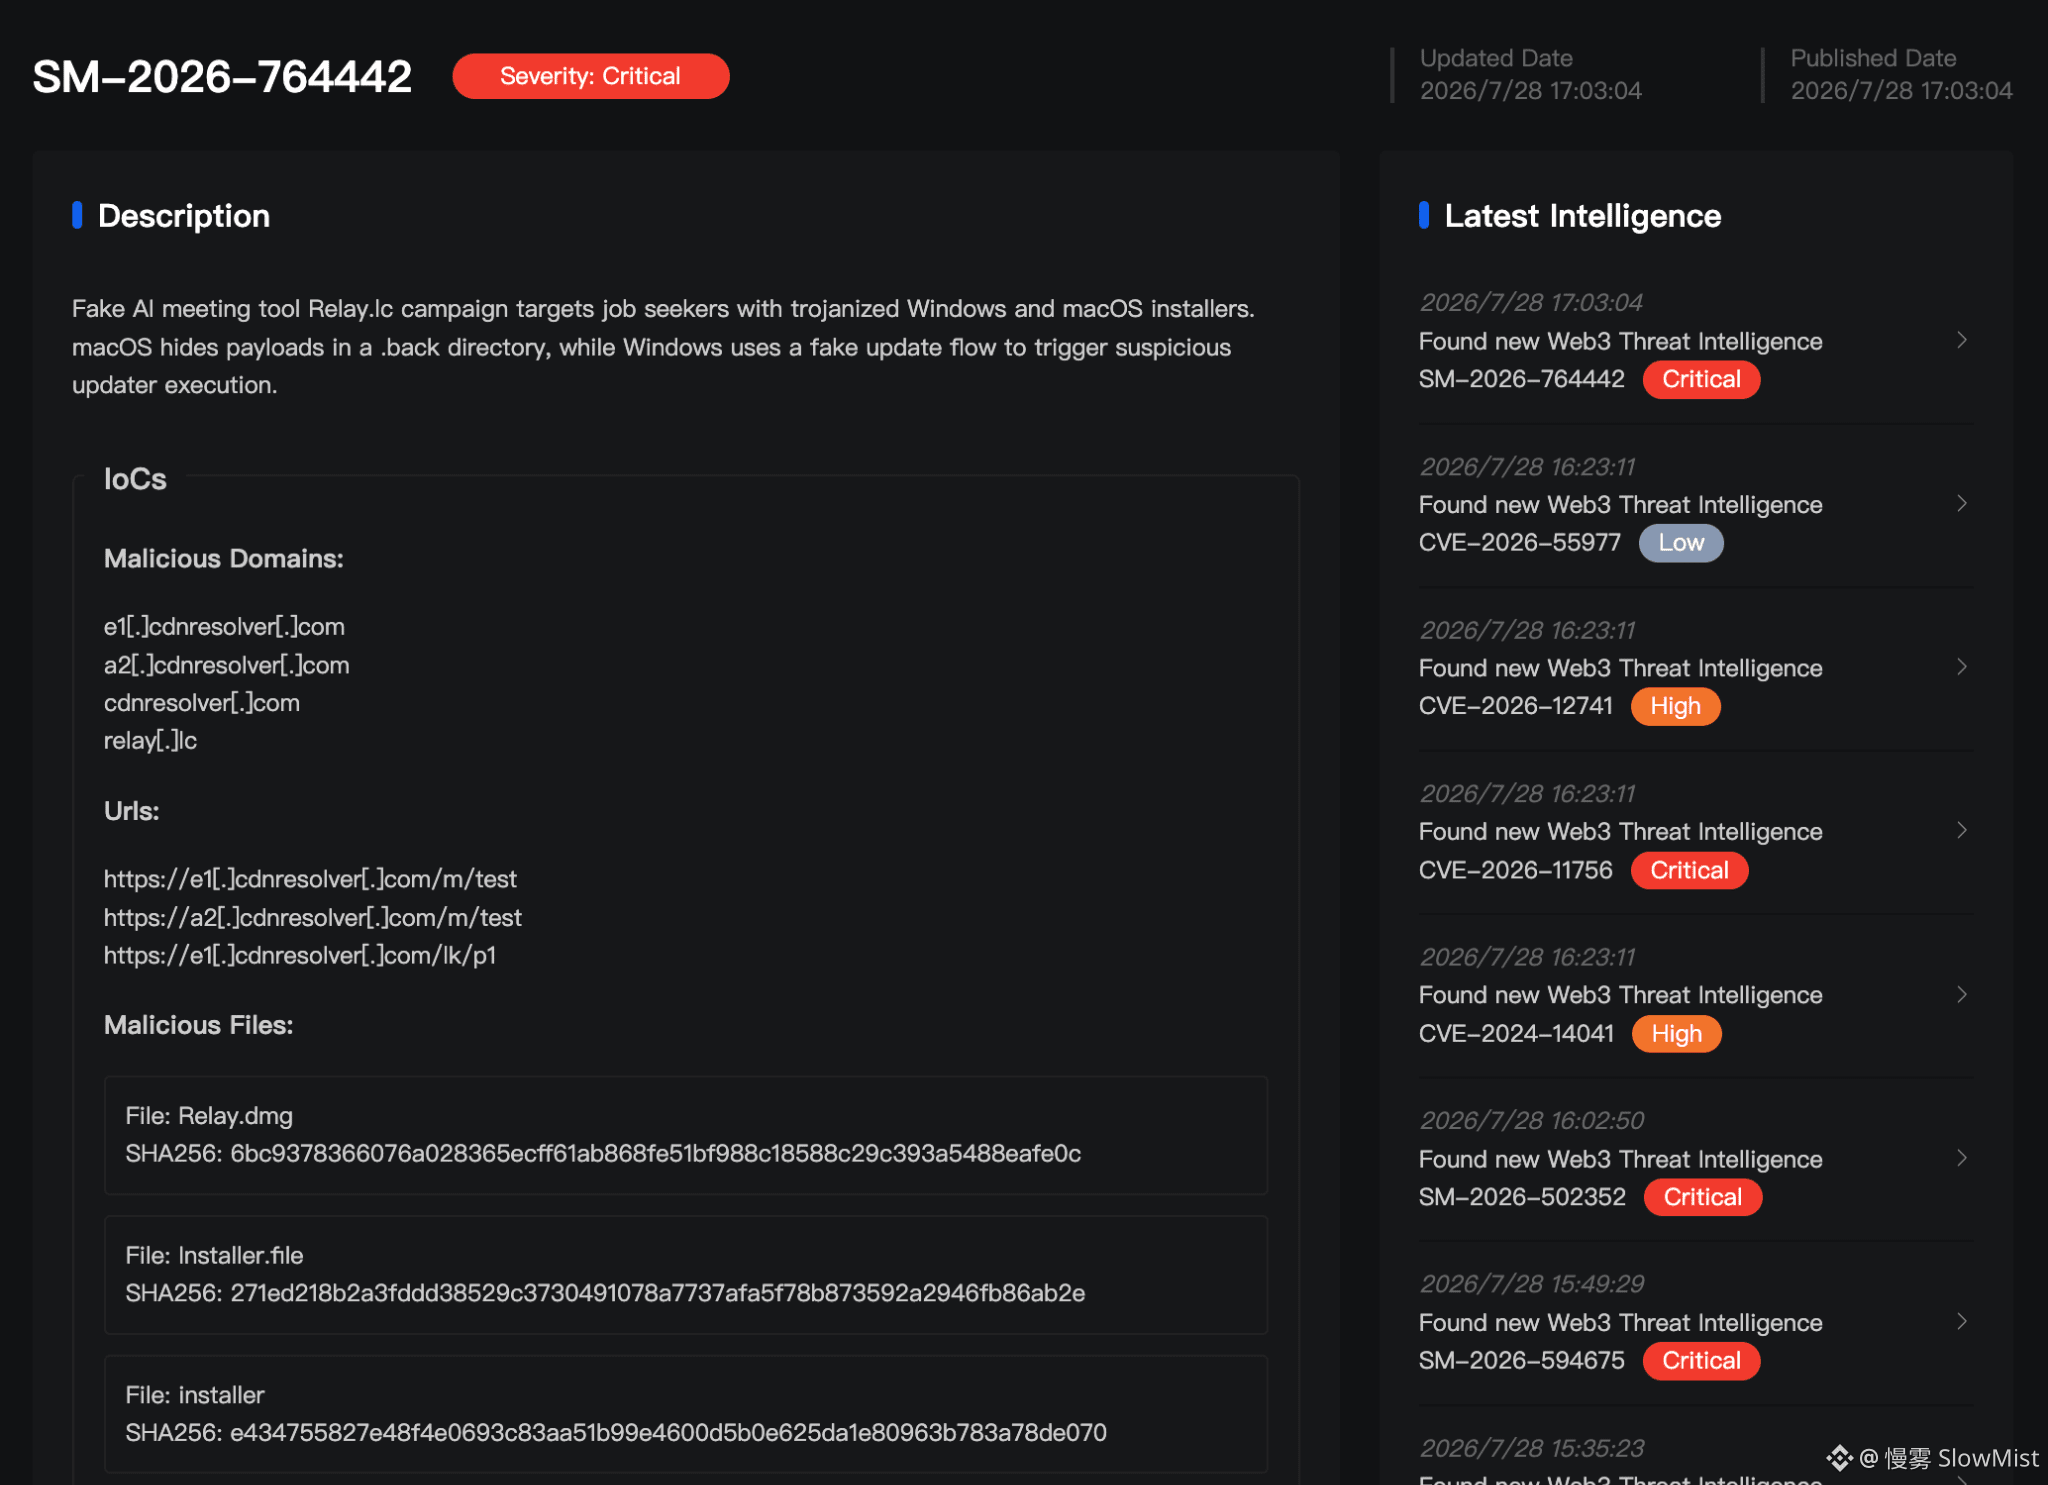The height and width of the screenshot is (1485, 2048).
Task: Click the large SM-2026-764442 page title
Action: click(x=222, y=77)
